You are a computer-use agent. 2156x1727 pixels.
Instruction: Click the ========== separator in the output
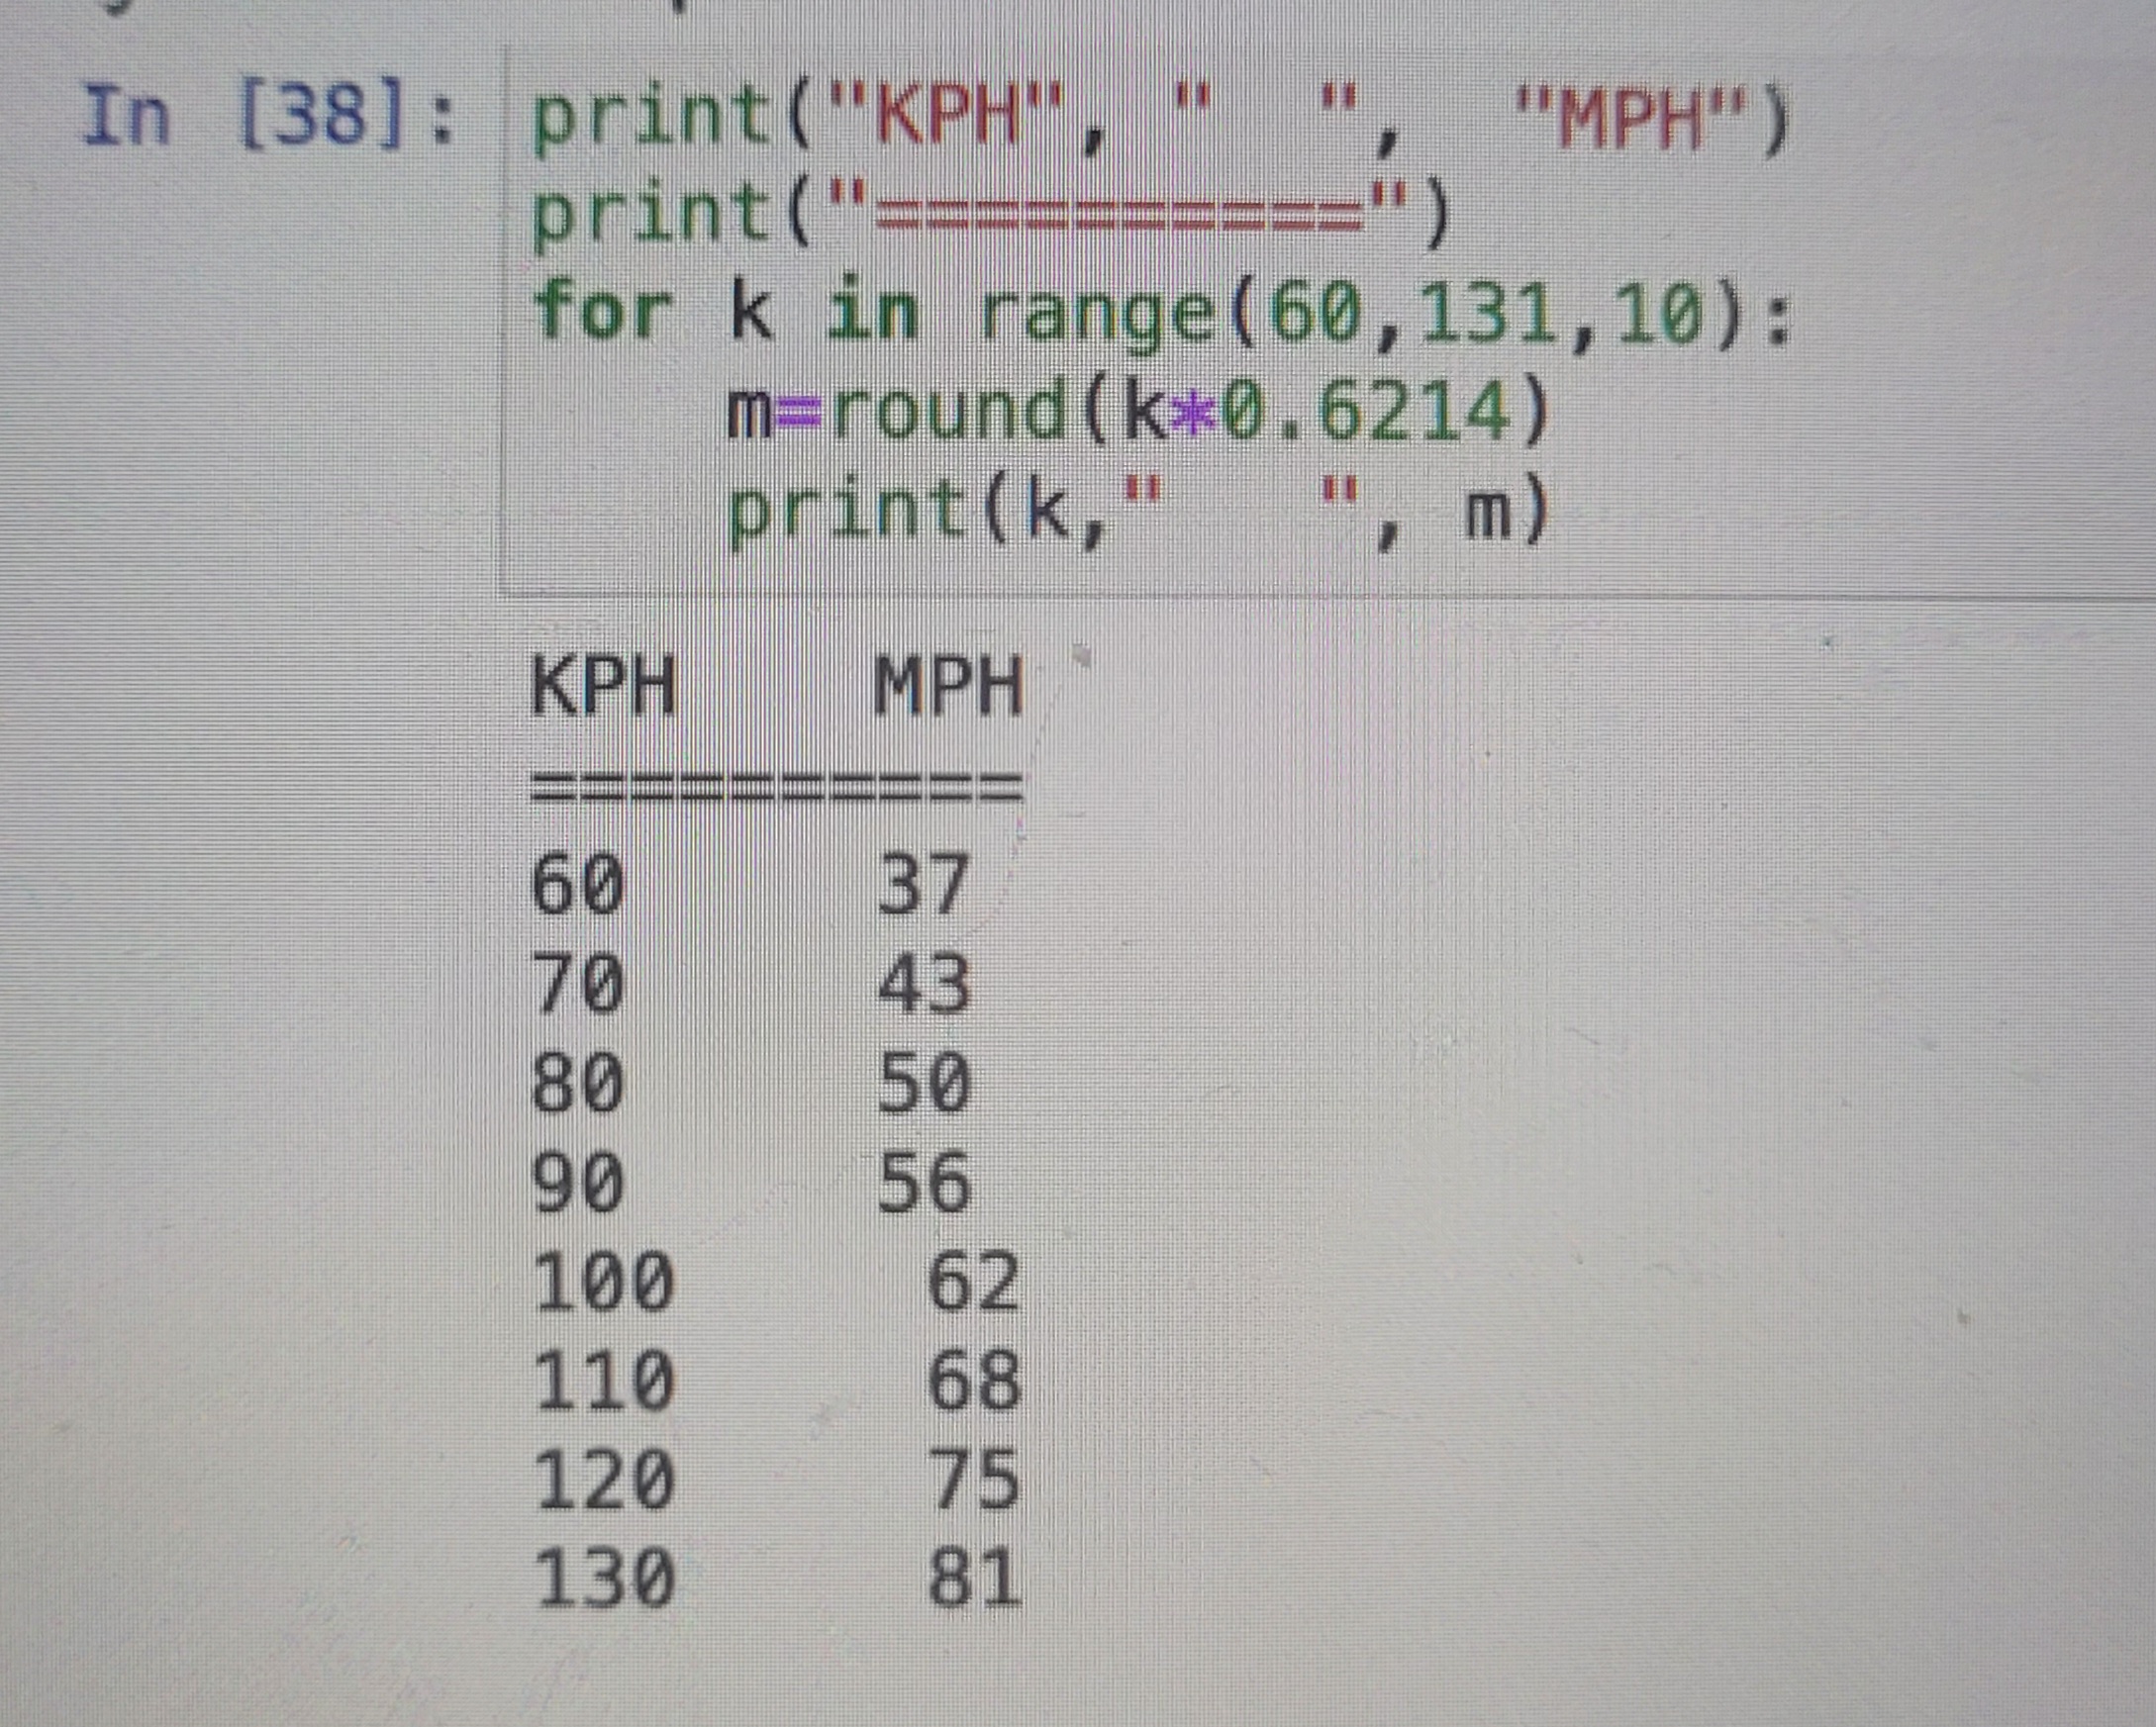777,786
